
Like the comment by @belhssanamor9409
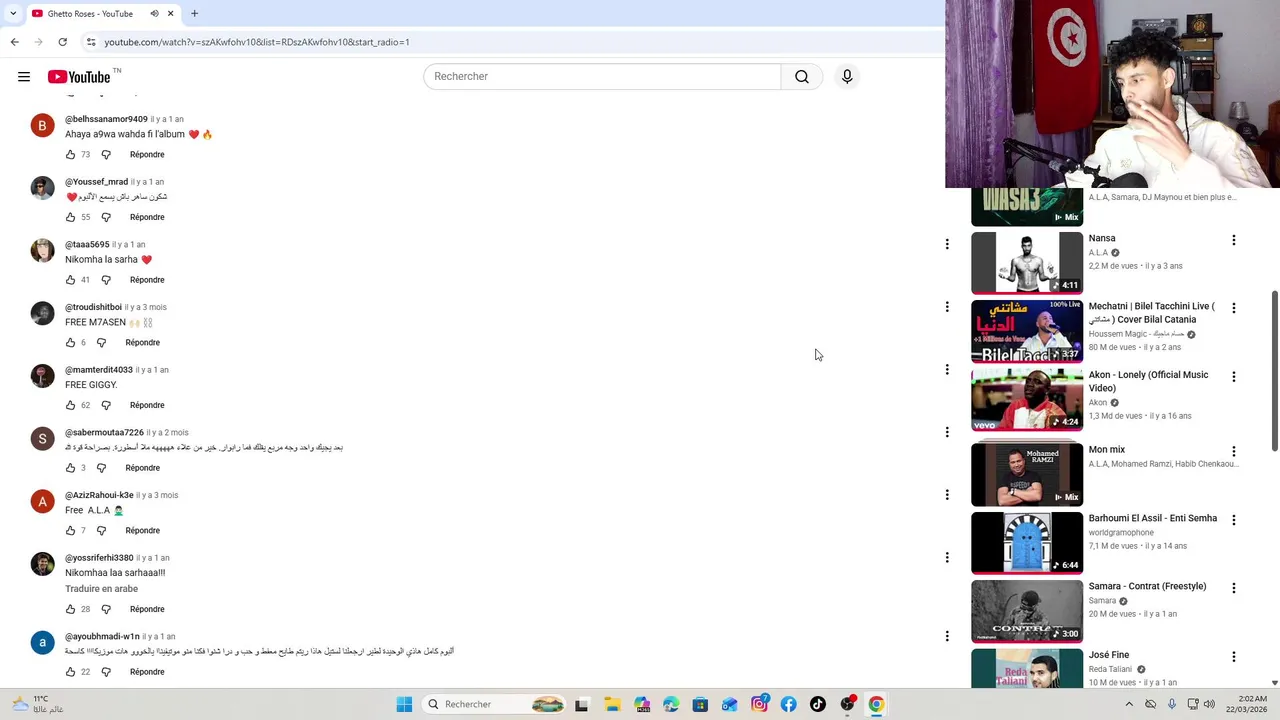(70, 155)
